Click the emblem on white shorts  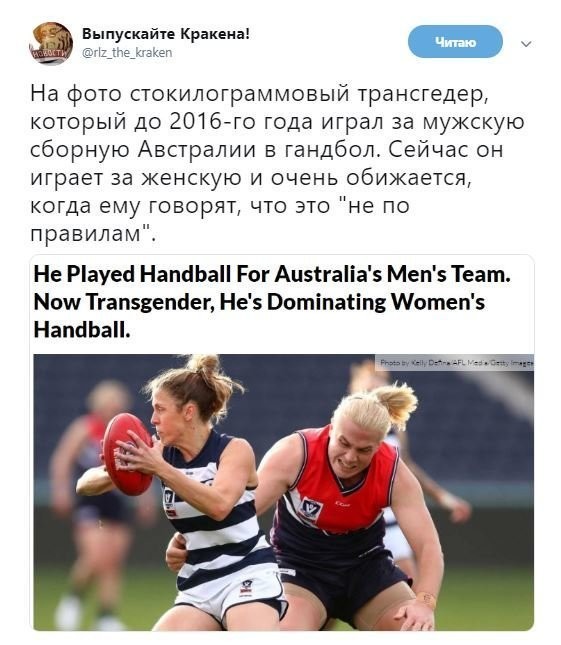tap(246, 587)
